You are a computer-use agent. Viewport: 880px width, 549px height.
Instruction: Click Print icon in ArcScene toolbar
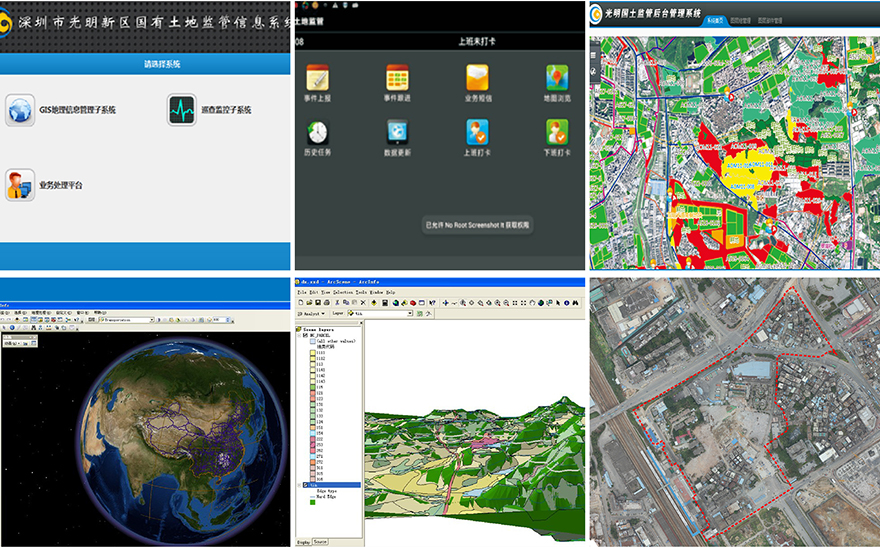pyautogui.click(x=327, y=303)
